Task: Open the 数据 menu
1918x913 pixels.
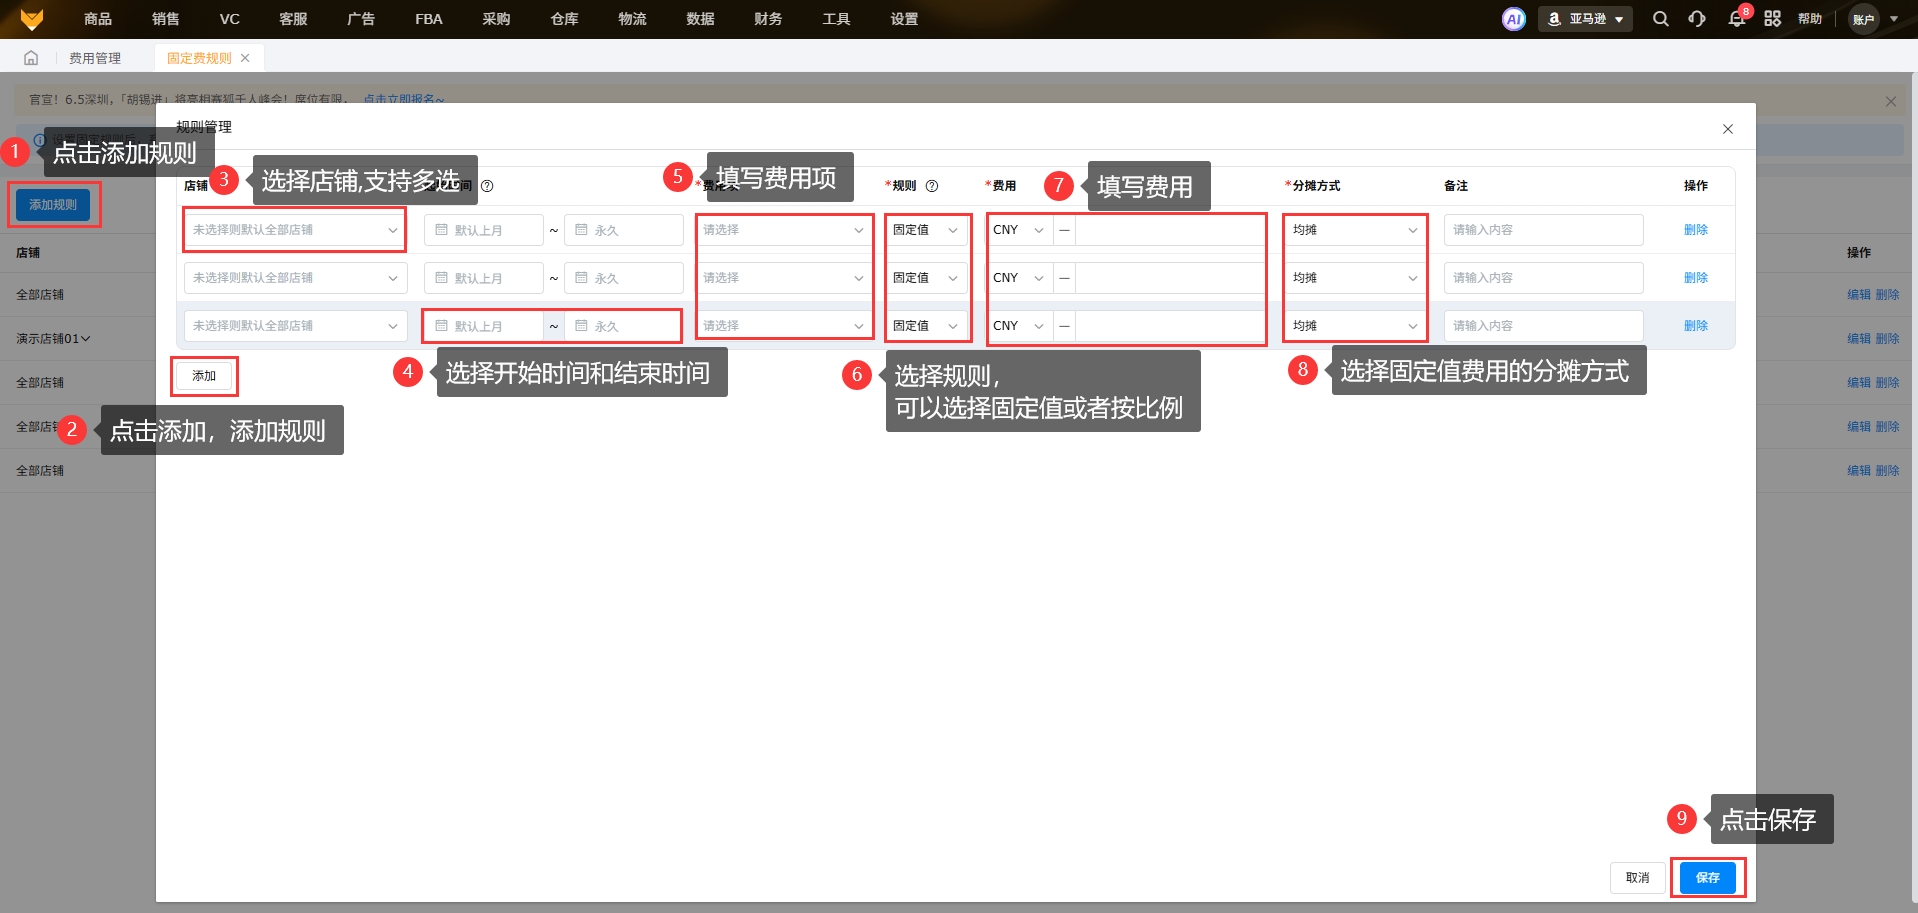Action: pyautogui.click(x=700, y=19)
